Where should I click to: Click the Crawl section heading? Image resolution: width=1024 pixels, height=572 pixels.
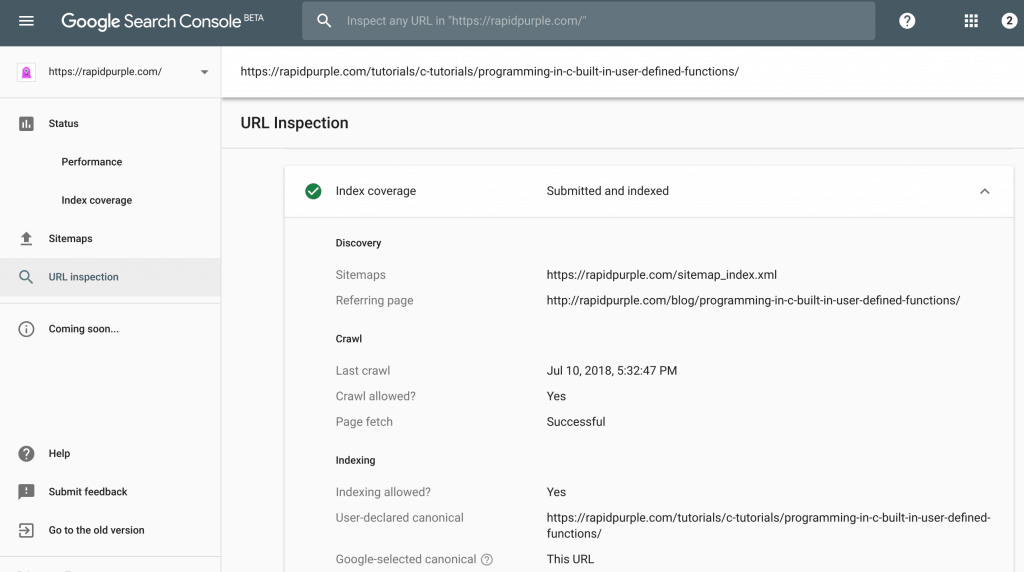[349, 339]
